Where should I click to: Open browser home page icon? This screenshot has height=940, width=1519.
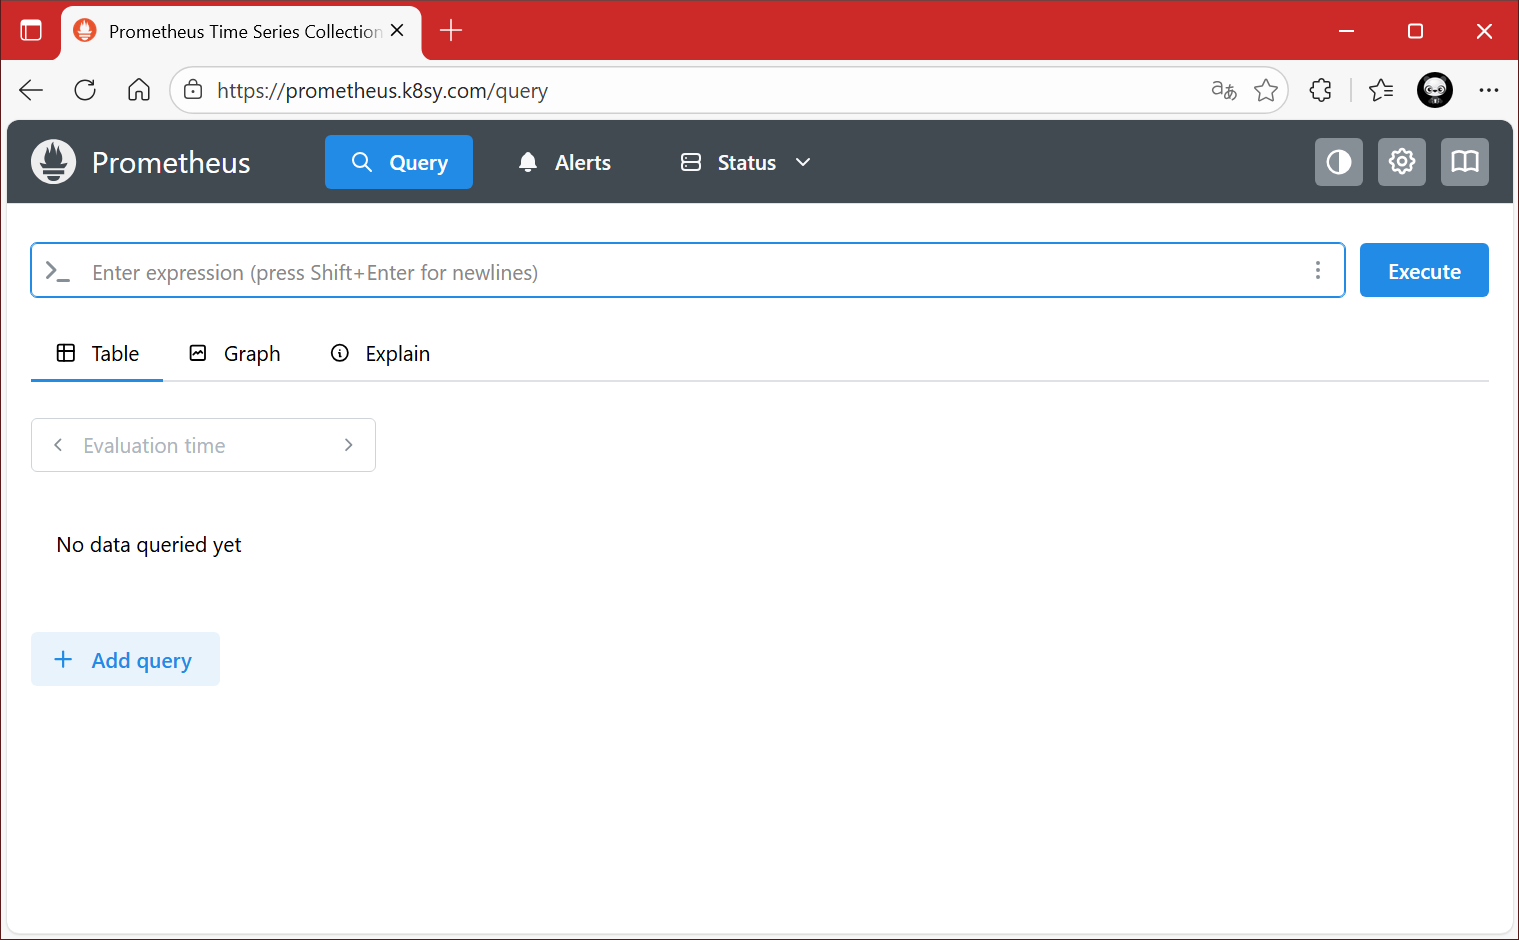tap(139, 90)
